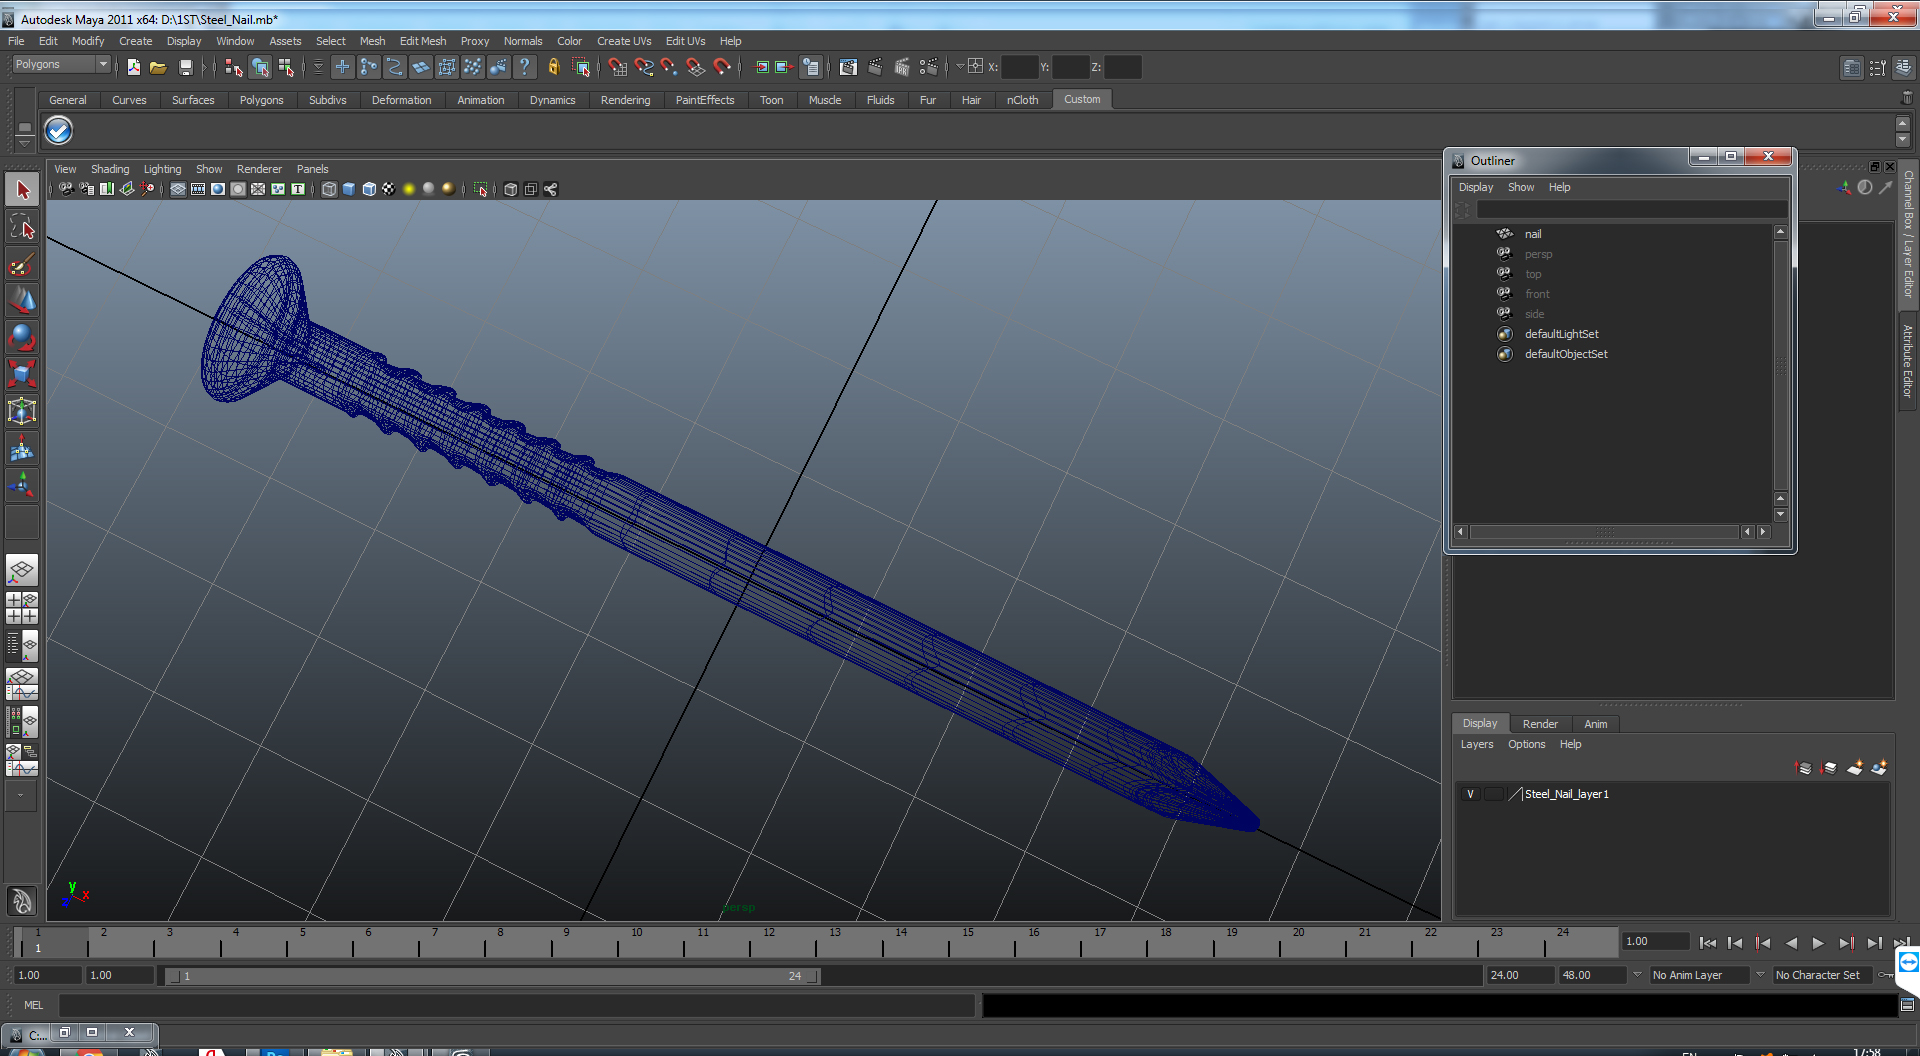Screen dimensions: 1920x1056
Task: Select the nail object in Outliner
Action: click(x=1533, y=234)
